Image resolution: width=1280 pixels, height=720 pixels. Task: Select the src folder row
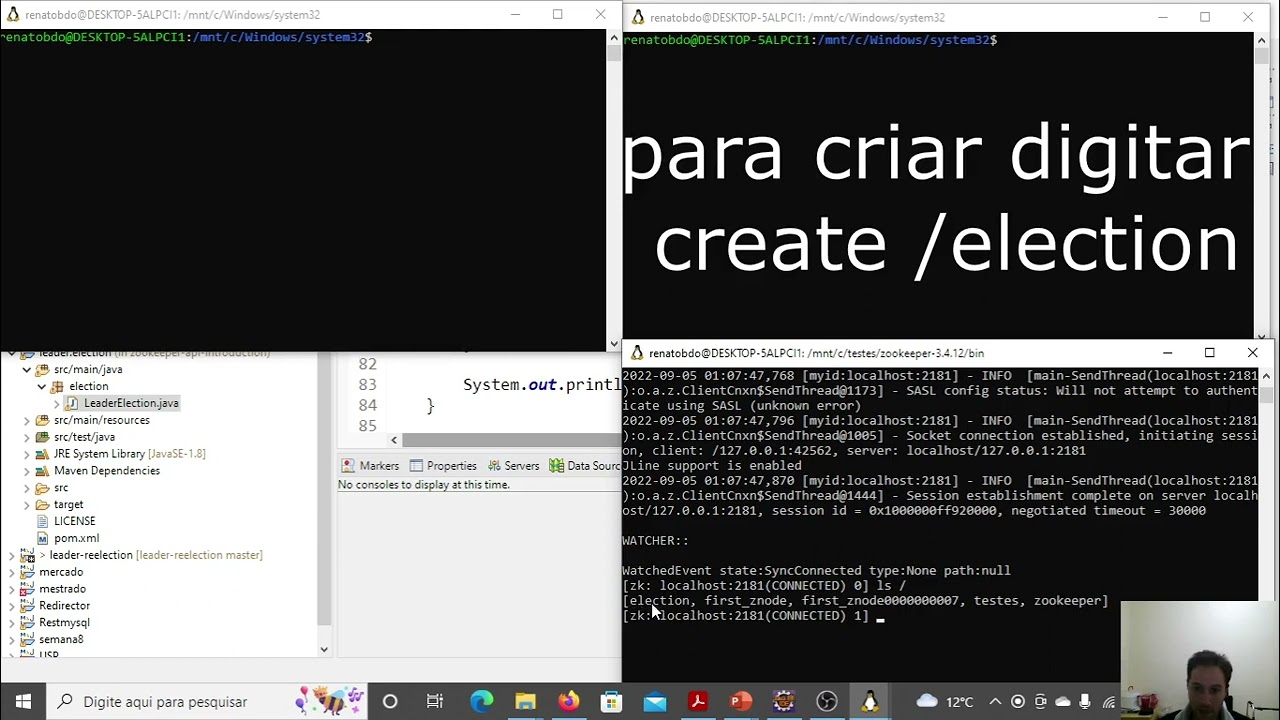click(61, 488)
